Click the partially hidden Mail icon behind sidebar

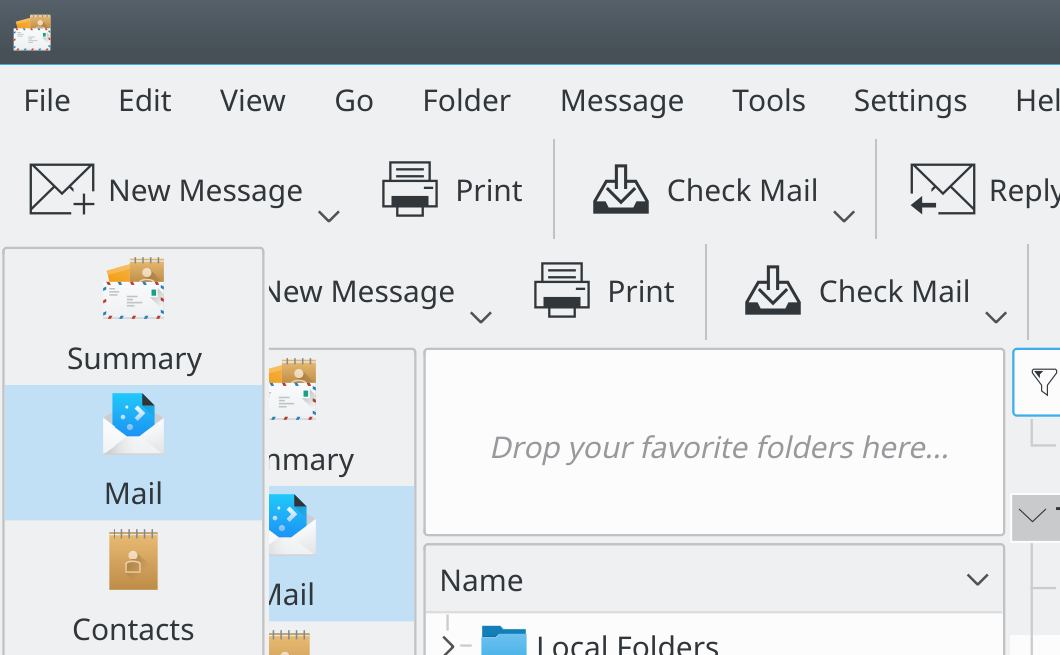click(293, 525)
